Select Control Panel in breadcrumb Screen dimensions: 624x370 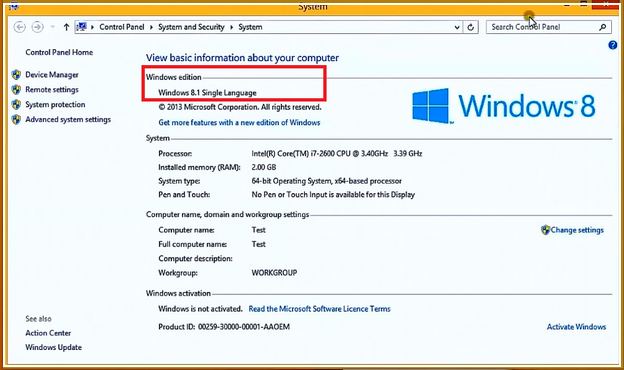click(x=122, y=27)
